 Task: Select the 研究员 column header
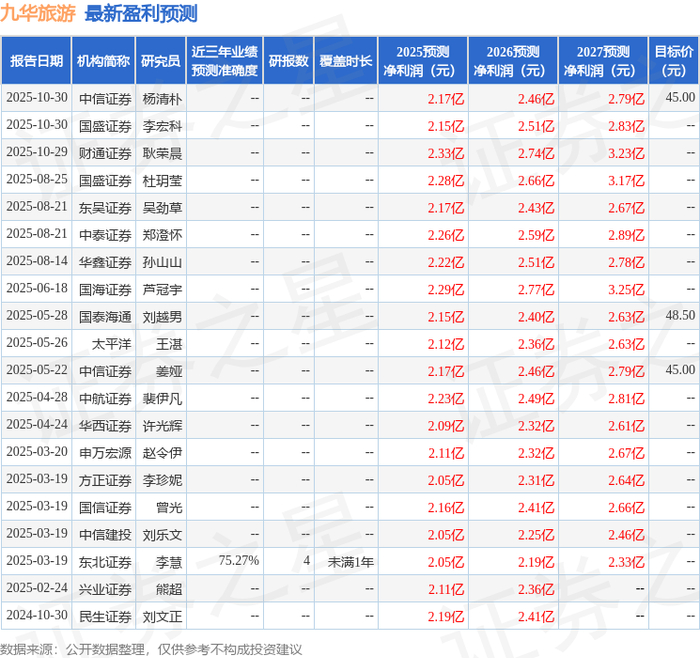[161, 61]
